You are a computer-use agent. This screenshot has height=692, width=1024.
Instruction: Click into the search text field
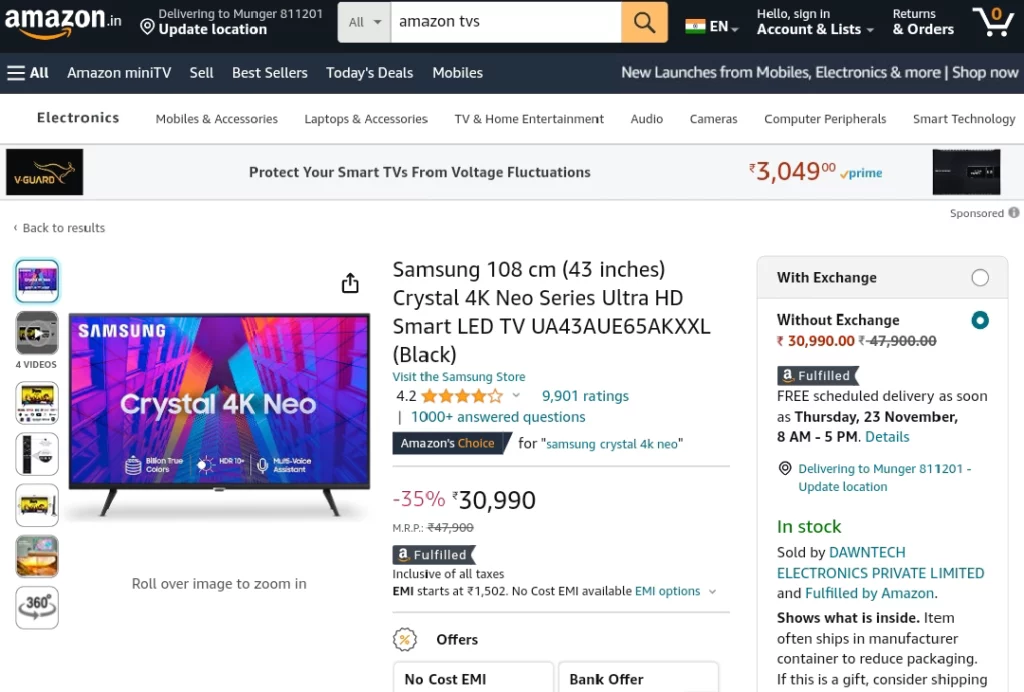click(506, 22)
